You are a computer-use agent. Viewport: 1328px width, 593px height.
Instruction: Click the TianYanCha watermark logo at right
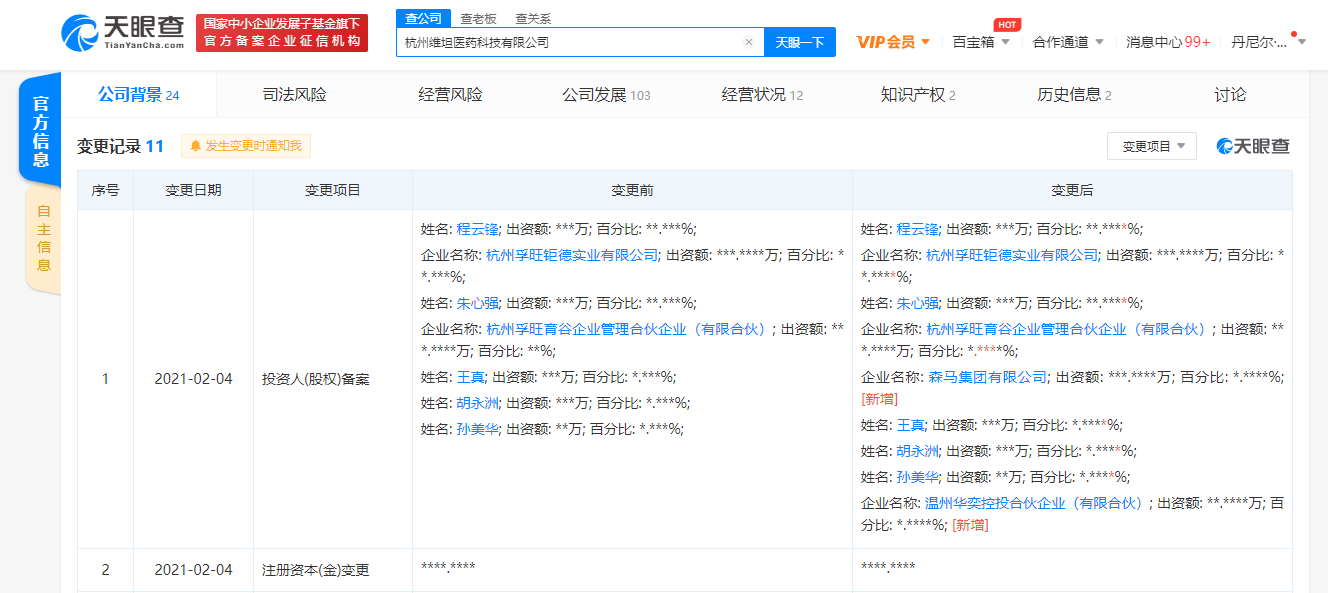(1253, 146)
